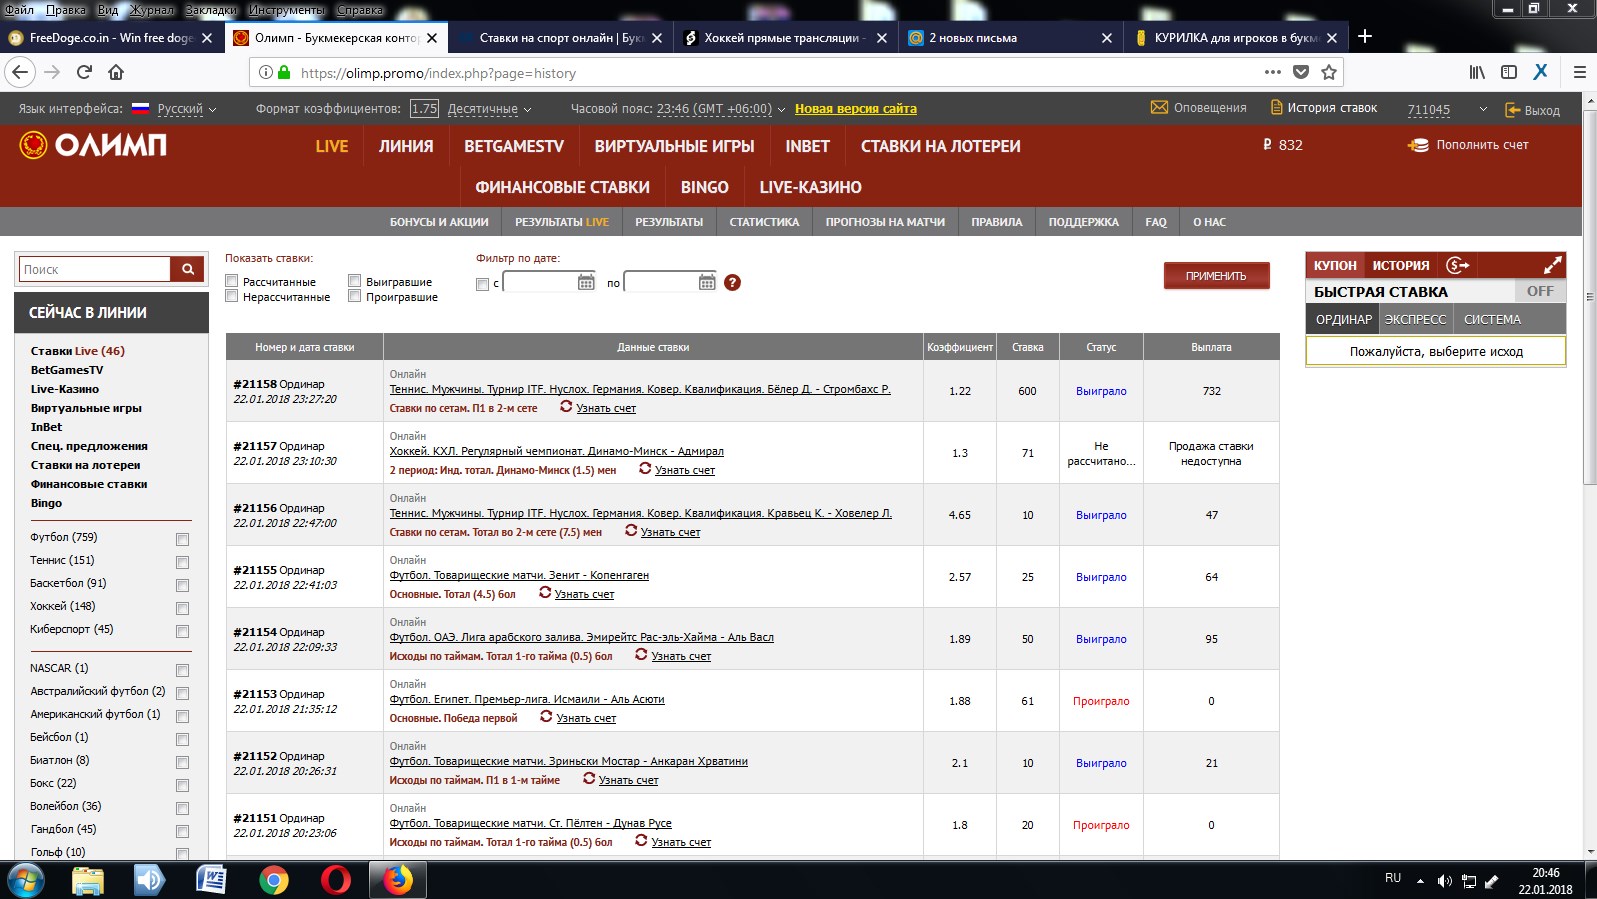Click the Windows Start button

pyautogui.click(x=25, y=880)
